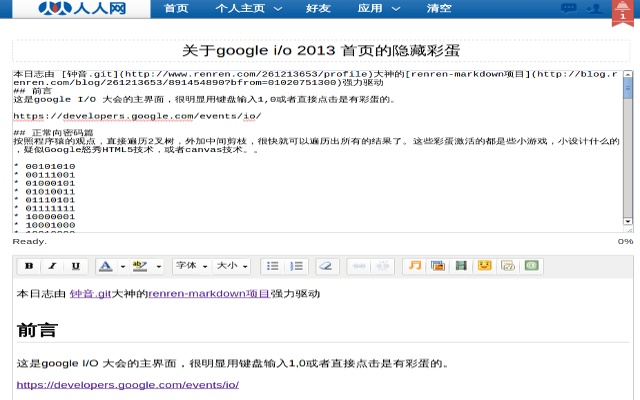Click the '## 正常向密码篇' line
The image size is (640, 400).
pos(53,133)
